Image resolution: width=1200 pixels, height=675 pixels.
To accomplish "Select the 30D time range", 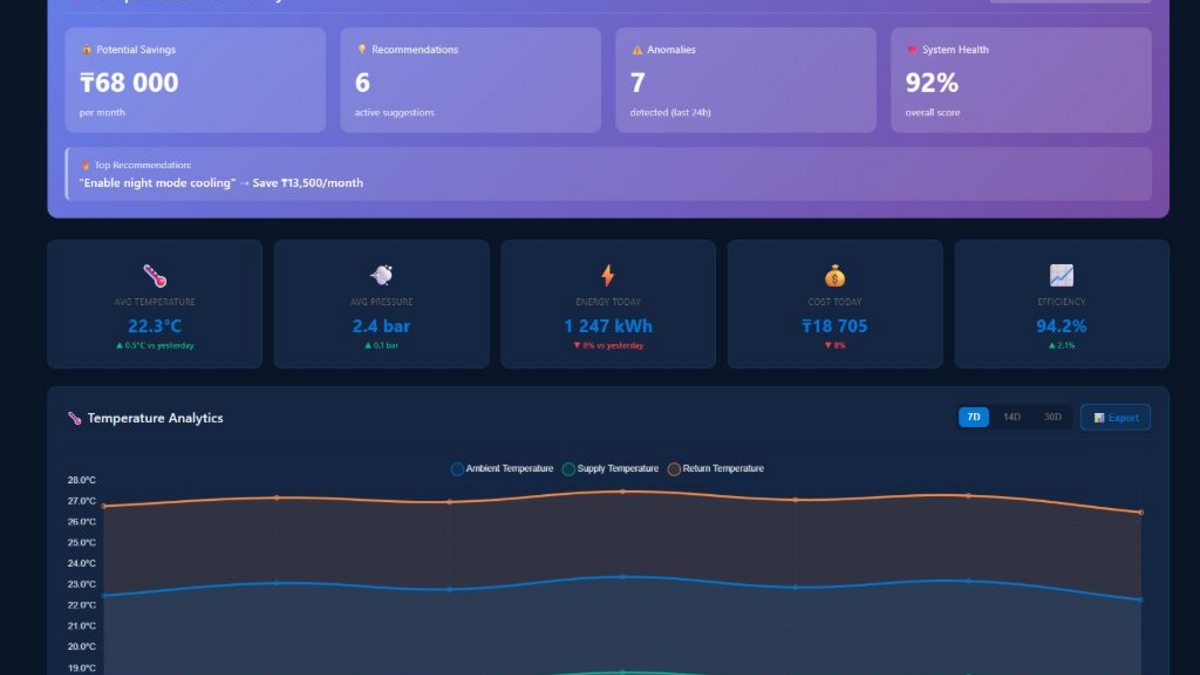I will click(x=1050, y=417).
